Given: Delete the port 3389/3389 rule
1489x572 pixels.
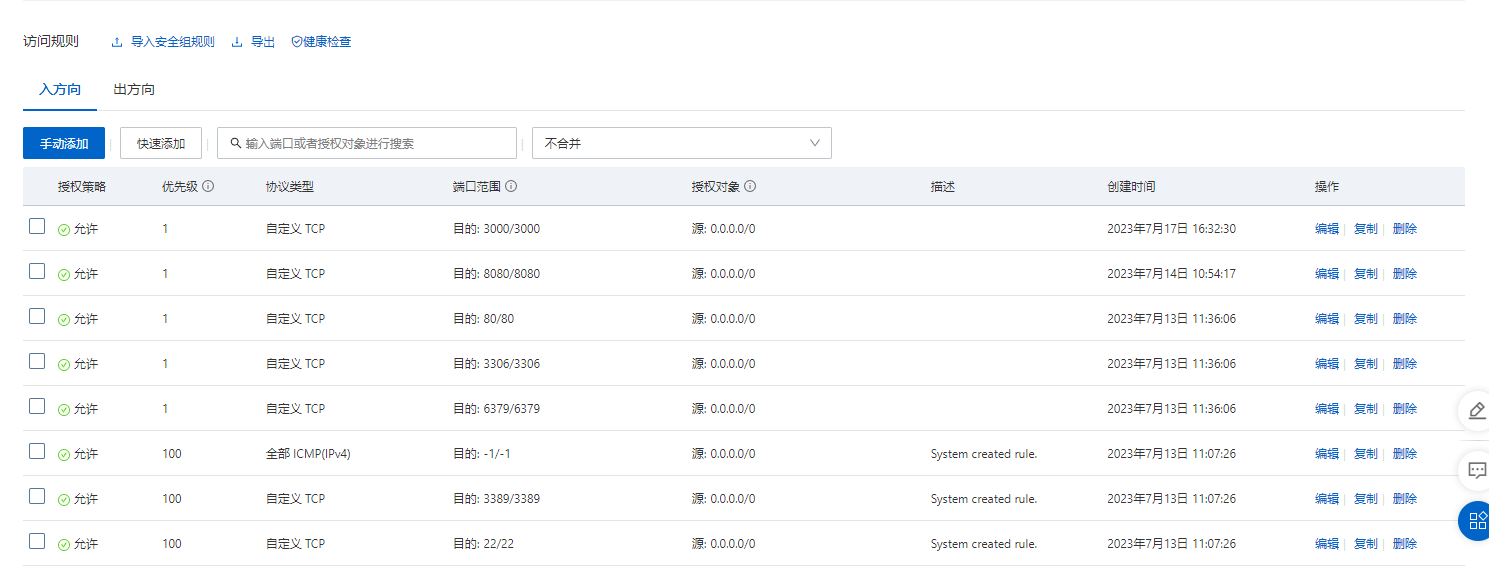Looking at the screenshot, I should 1405,499.
